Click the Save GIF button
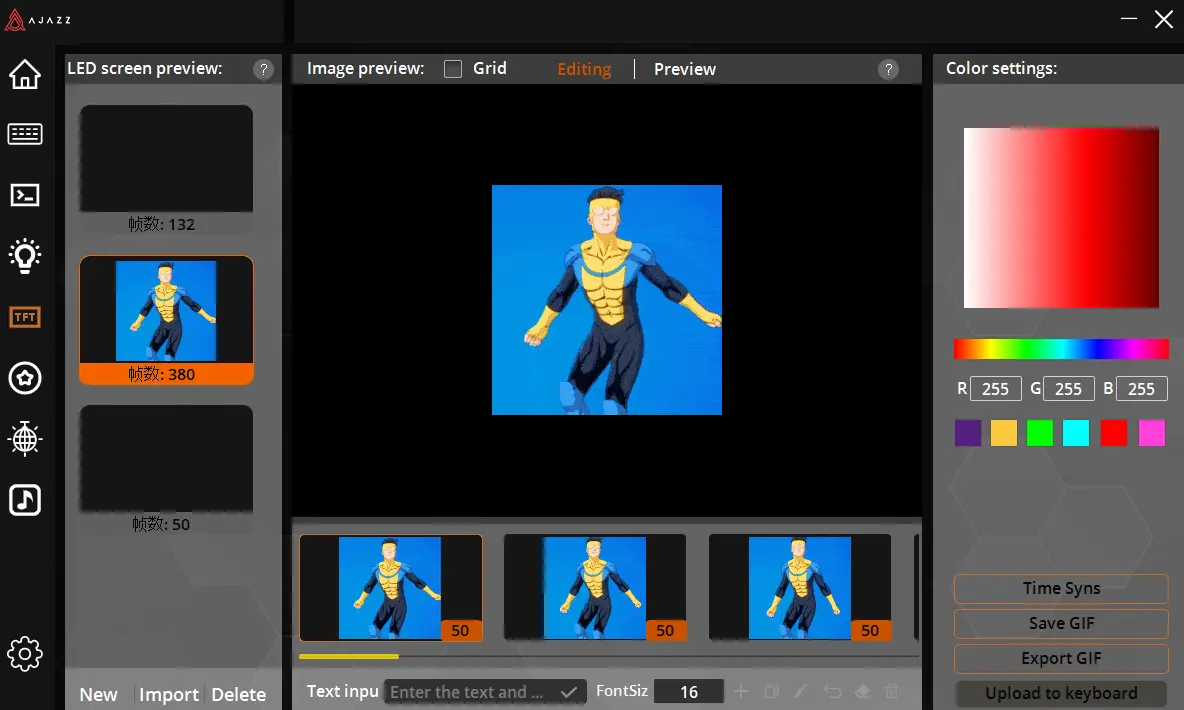Screen dimensions: 1184x710 coord(1061,623)
